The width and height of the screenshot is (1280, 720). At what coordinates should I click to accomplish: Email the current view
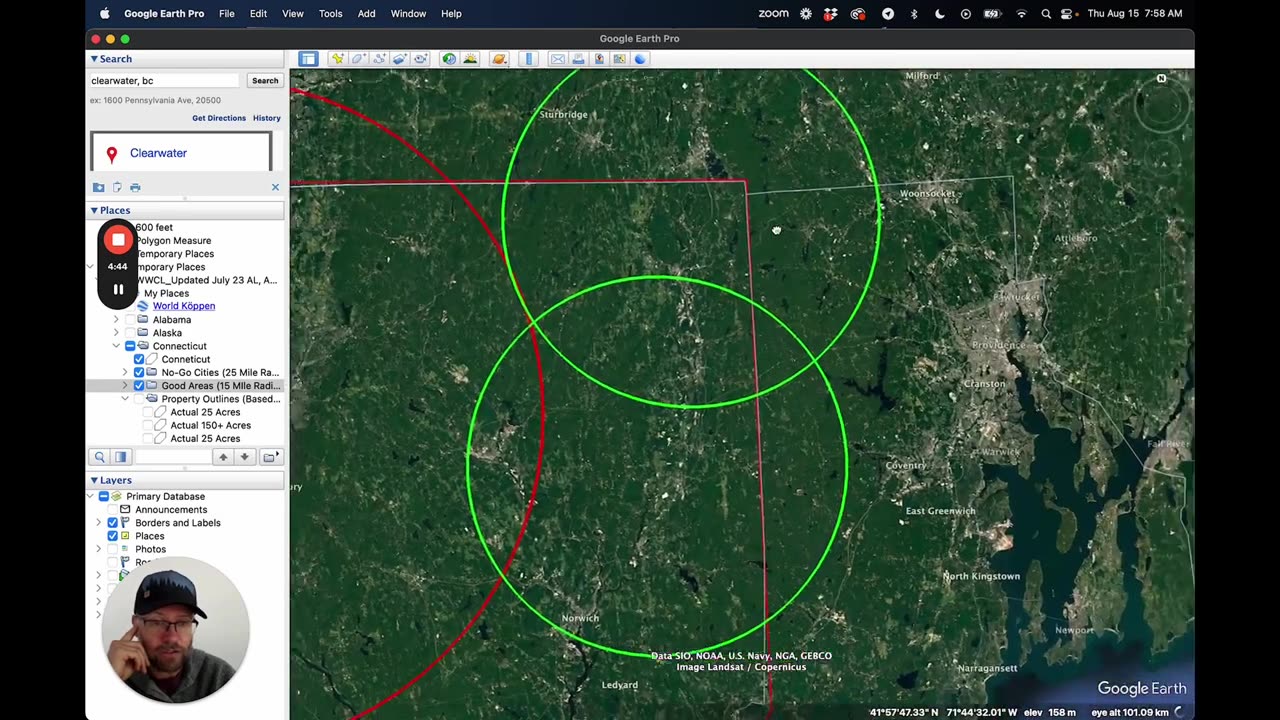click(558, 59)
